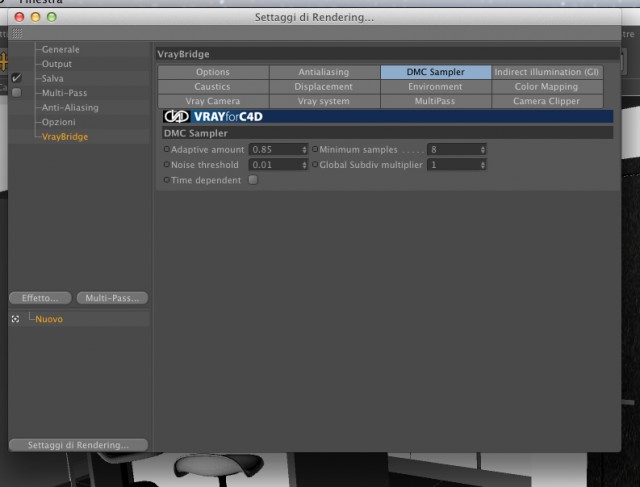640x487 pixels.
Task: Select the DMC Sampler tab
Action: click(x=436, y=72)
